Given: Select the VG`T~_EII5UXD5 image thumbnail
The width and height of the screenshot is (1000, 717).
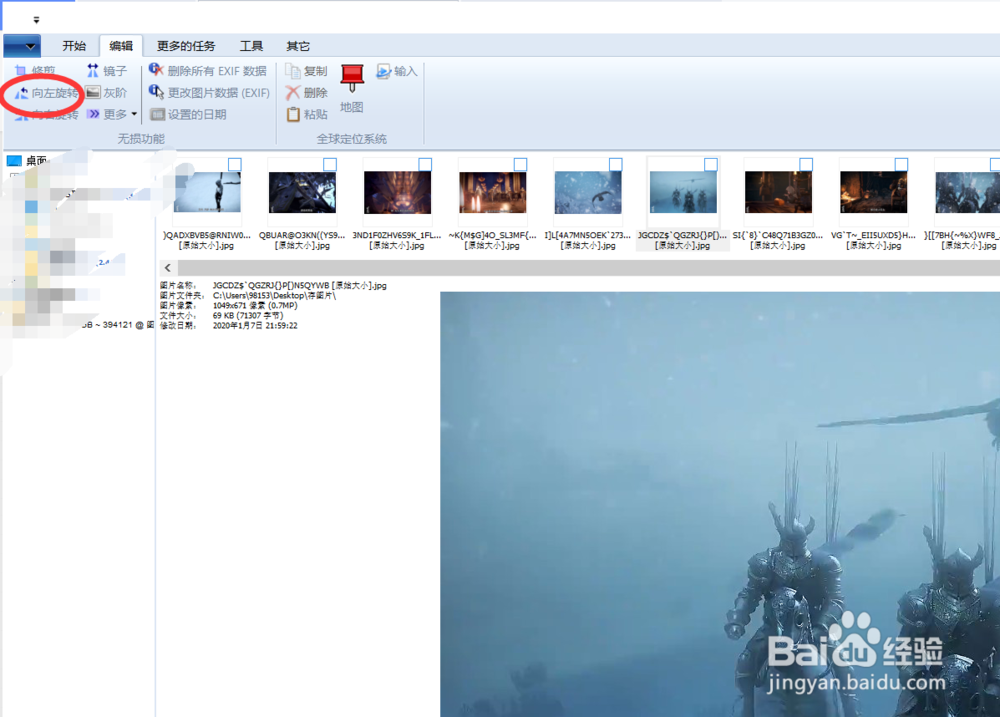Looking at the screenshot, I should click(874, 192).
